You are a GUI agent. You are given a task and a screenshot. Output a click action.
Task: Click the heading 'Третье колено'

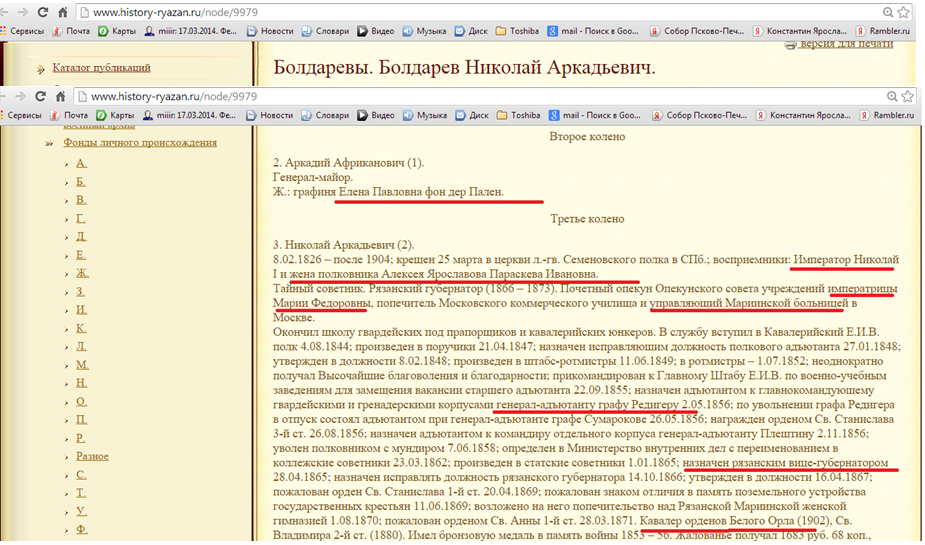point(587,219)
